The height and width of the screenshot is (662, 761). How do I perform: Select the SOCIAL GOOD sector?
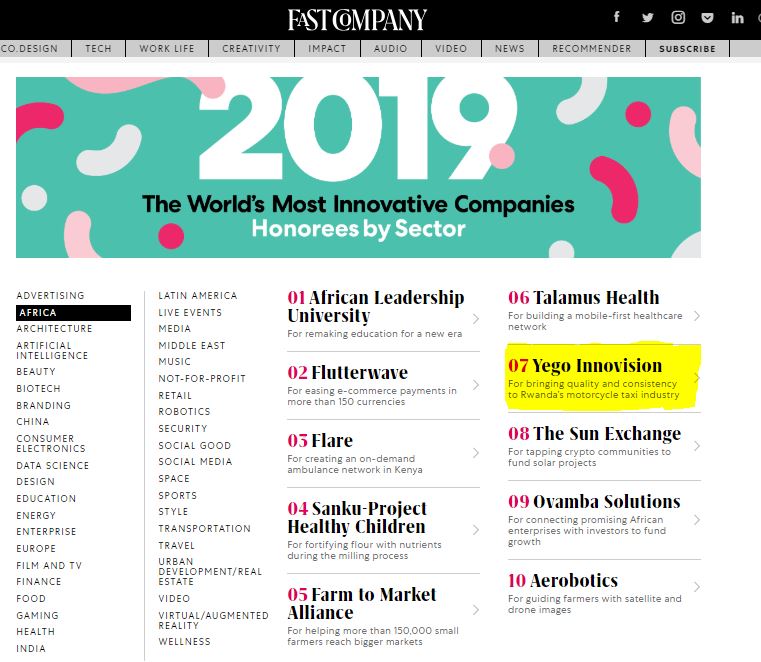click(195, 446)
